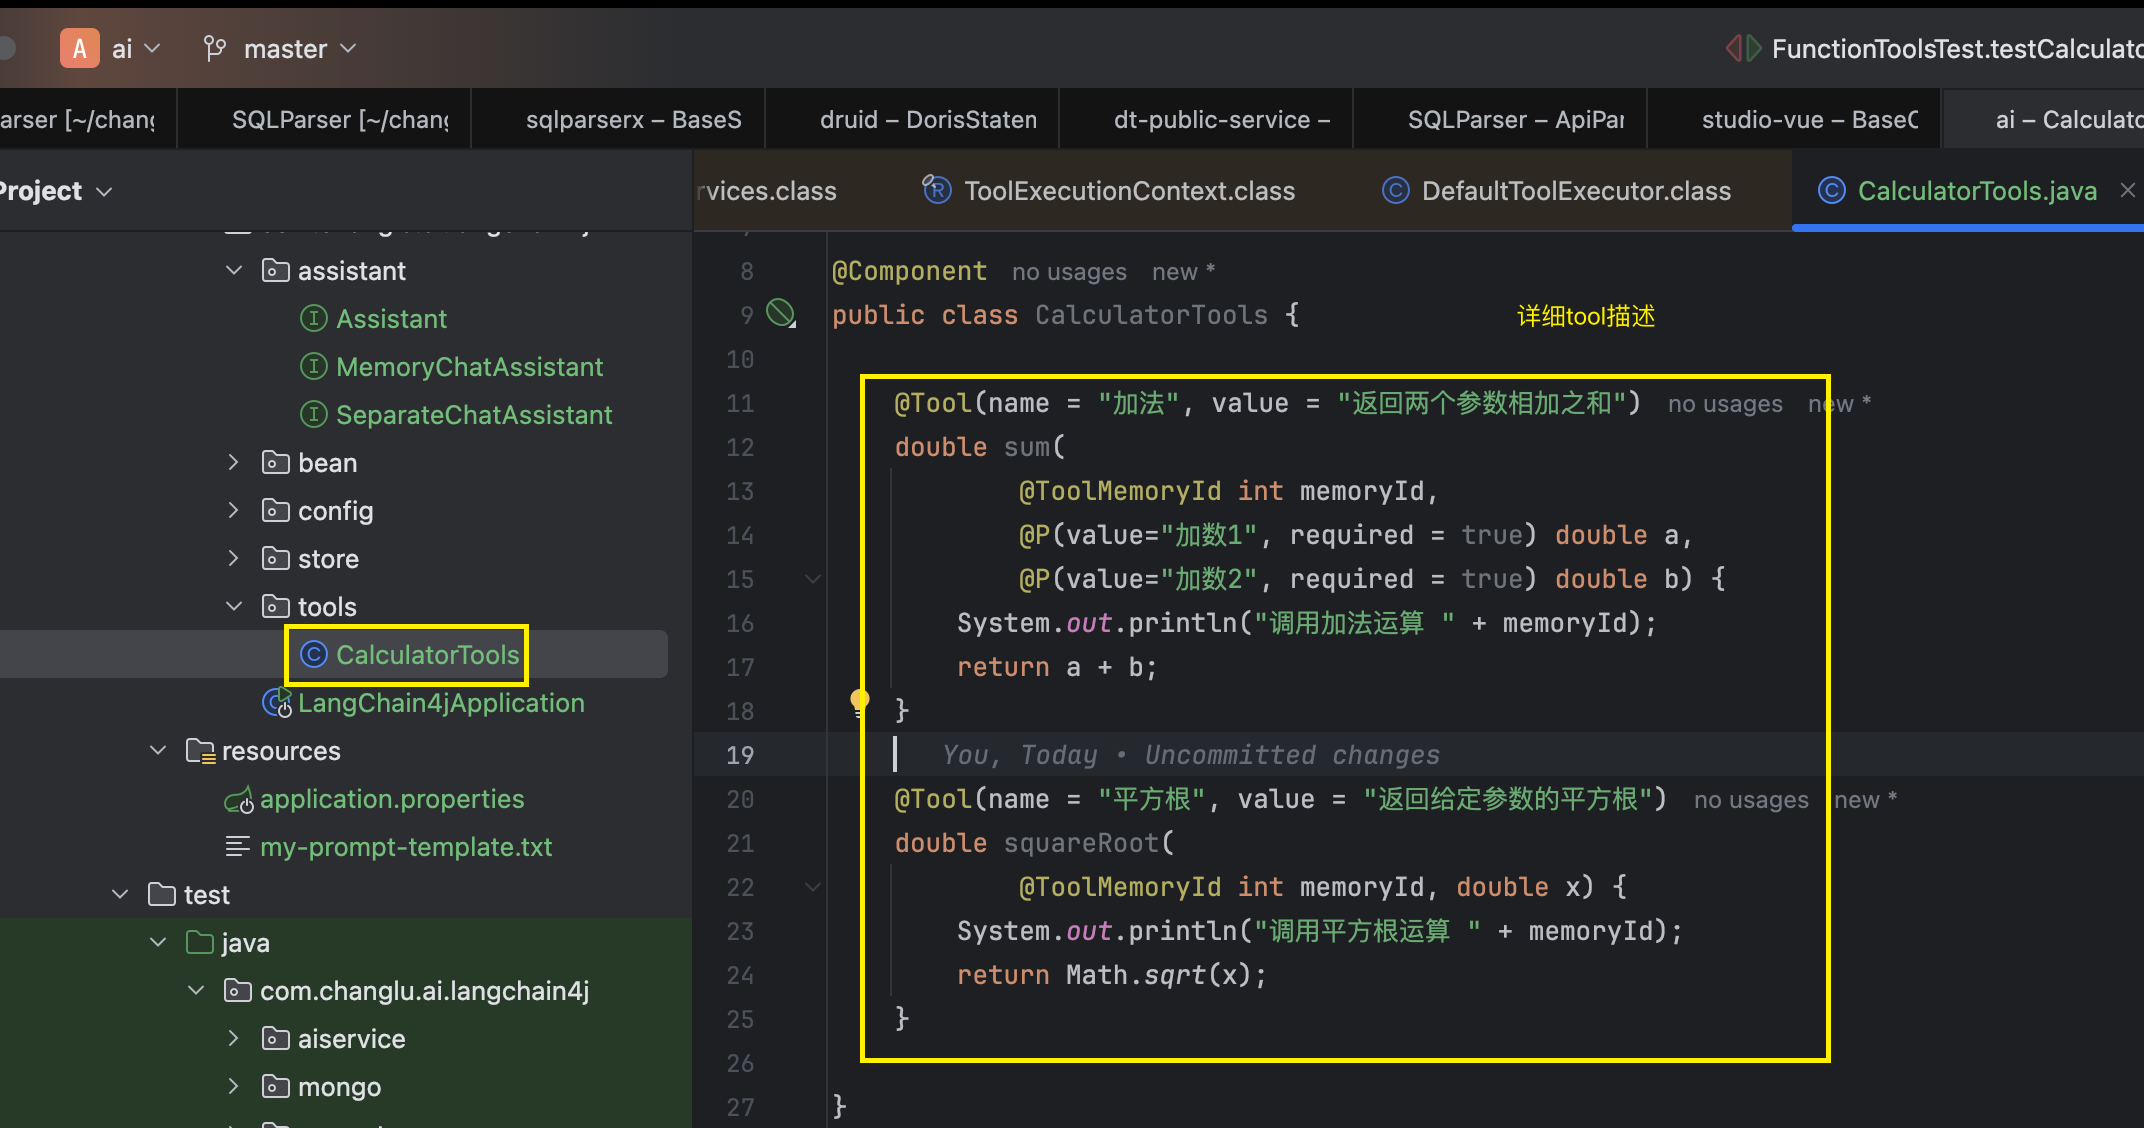Close the CalculatorTools.java tab
Screen dimensions: 2144x1128
(x=2127, y=190)
